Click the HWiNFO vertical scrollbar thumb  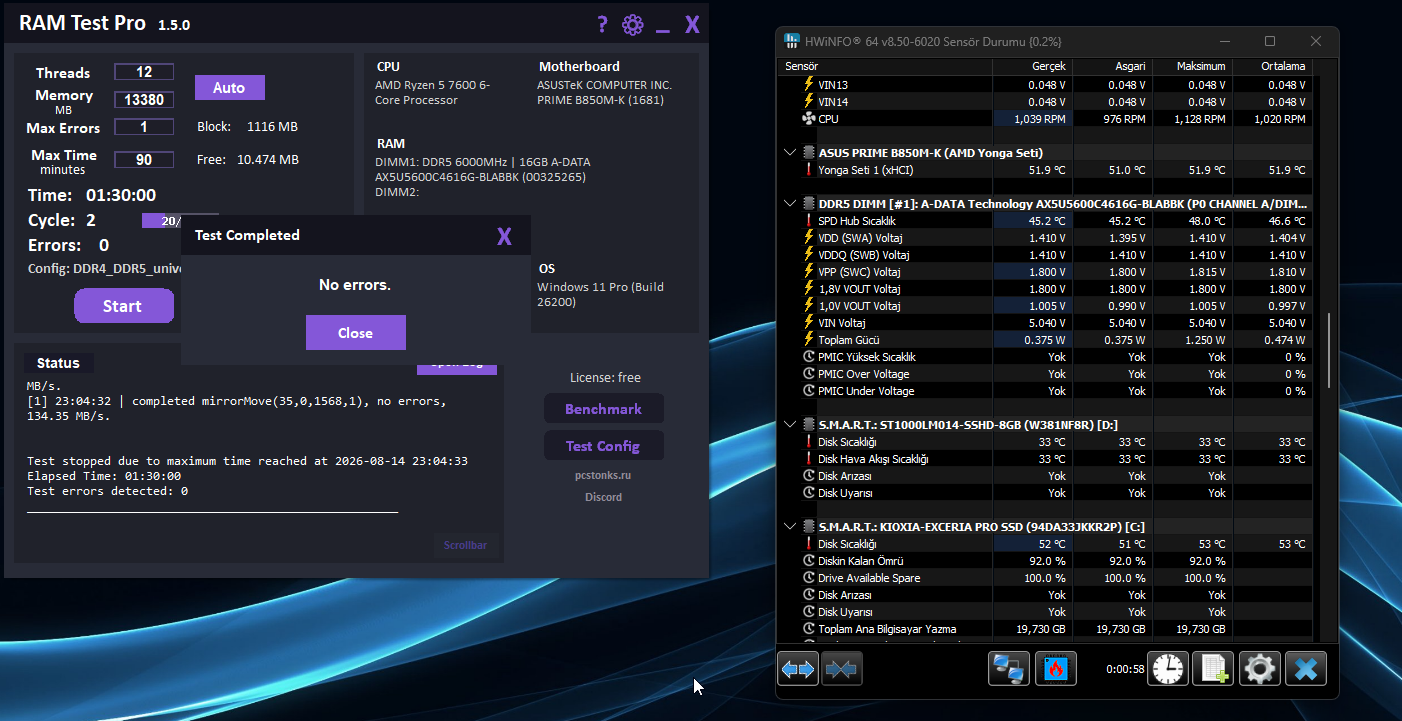(x=1328, y=350)
